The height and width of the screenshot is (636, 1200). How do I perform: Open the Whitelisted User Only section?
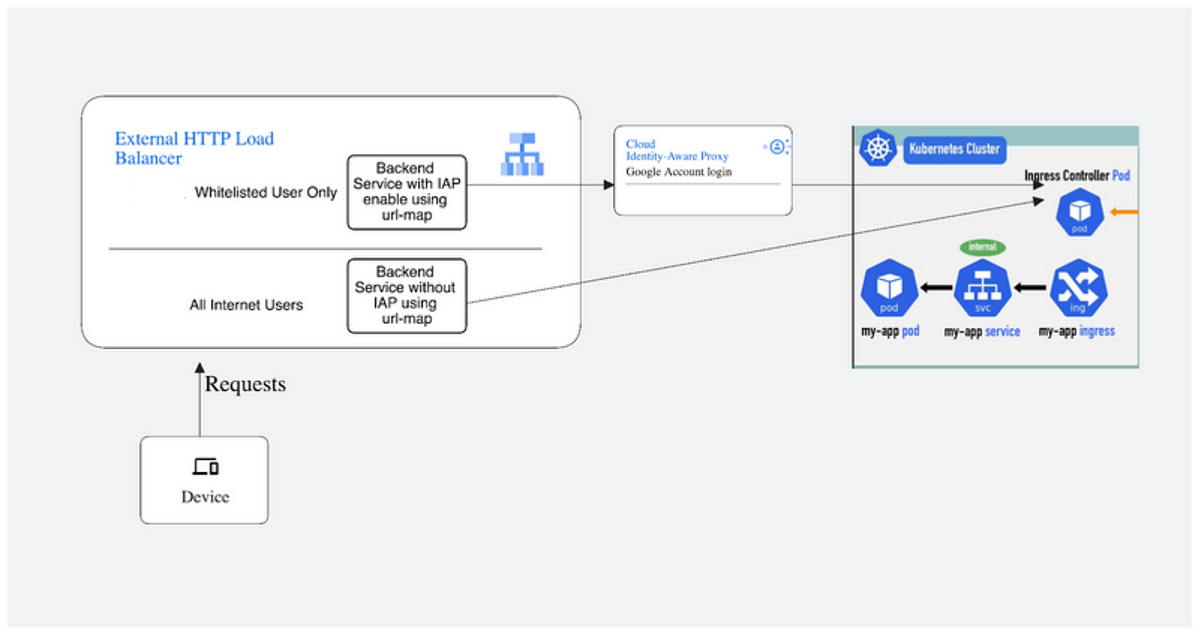click(266, 192)
